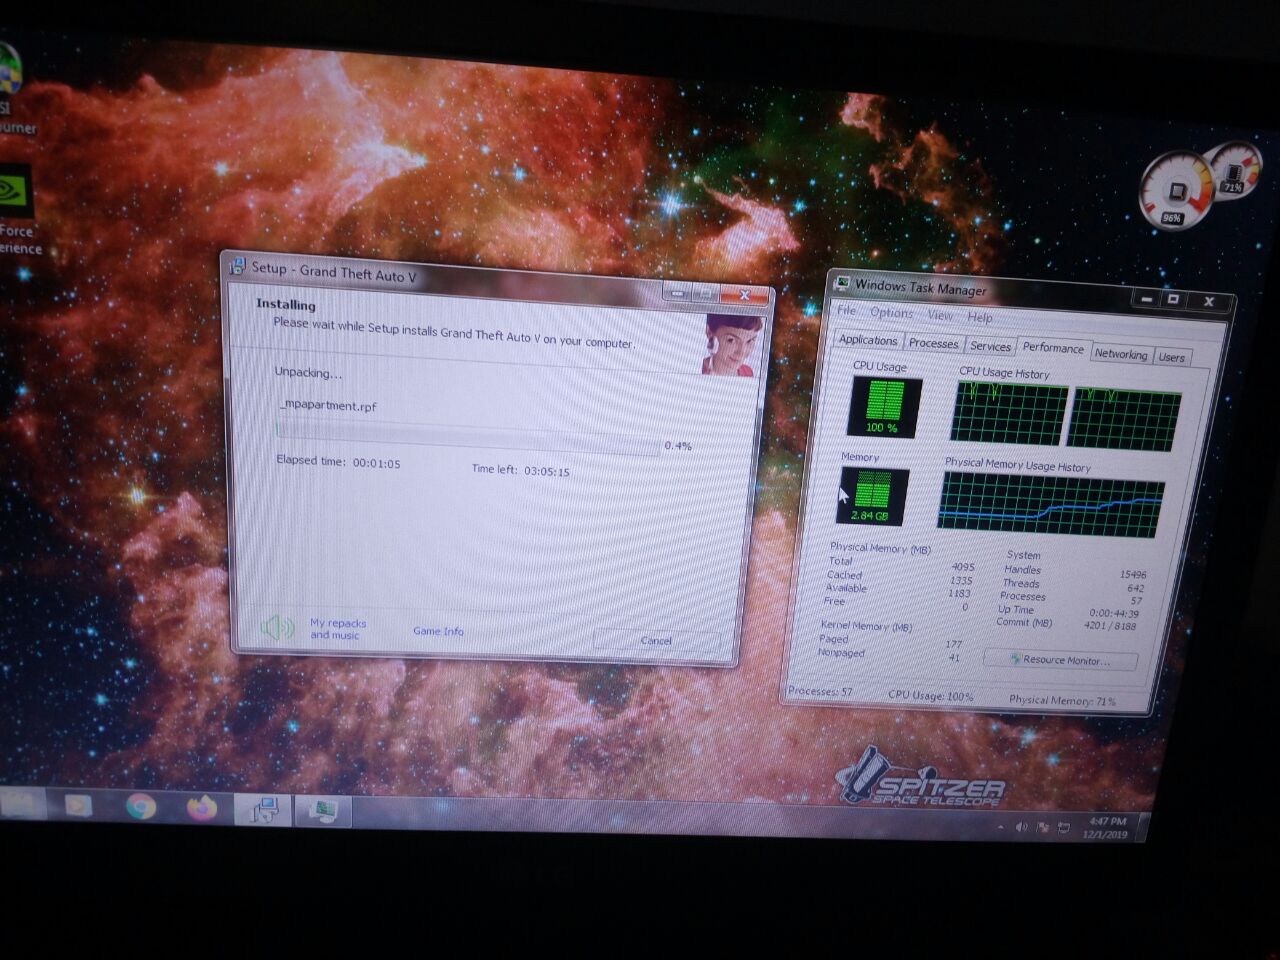
Task: Cancel the Grand Theft Auto V setup
Action: click(656, 641)
